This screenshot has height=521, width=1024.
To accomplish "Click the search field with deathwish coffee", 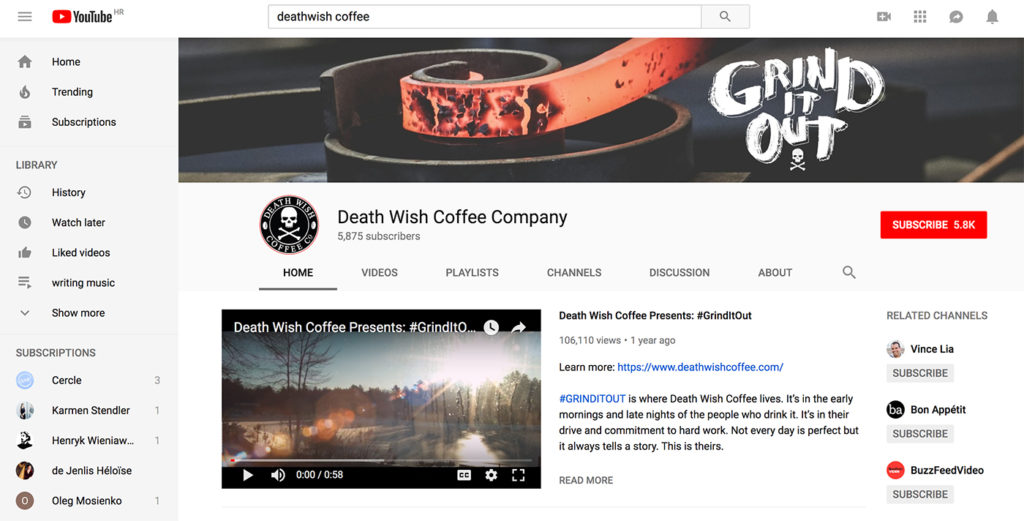I will pos(485,17).
